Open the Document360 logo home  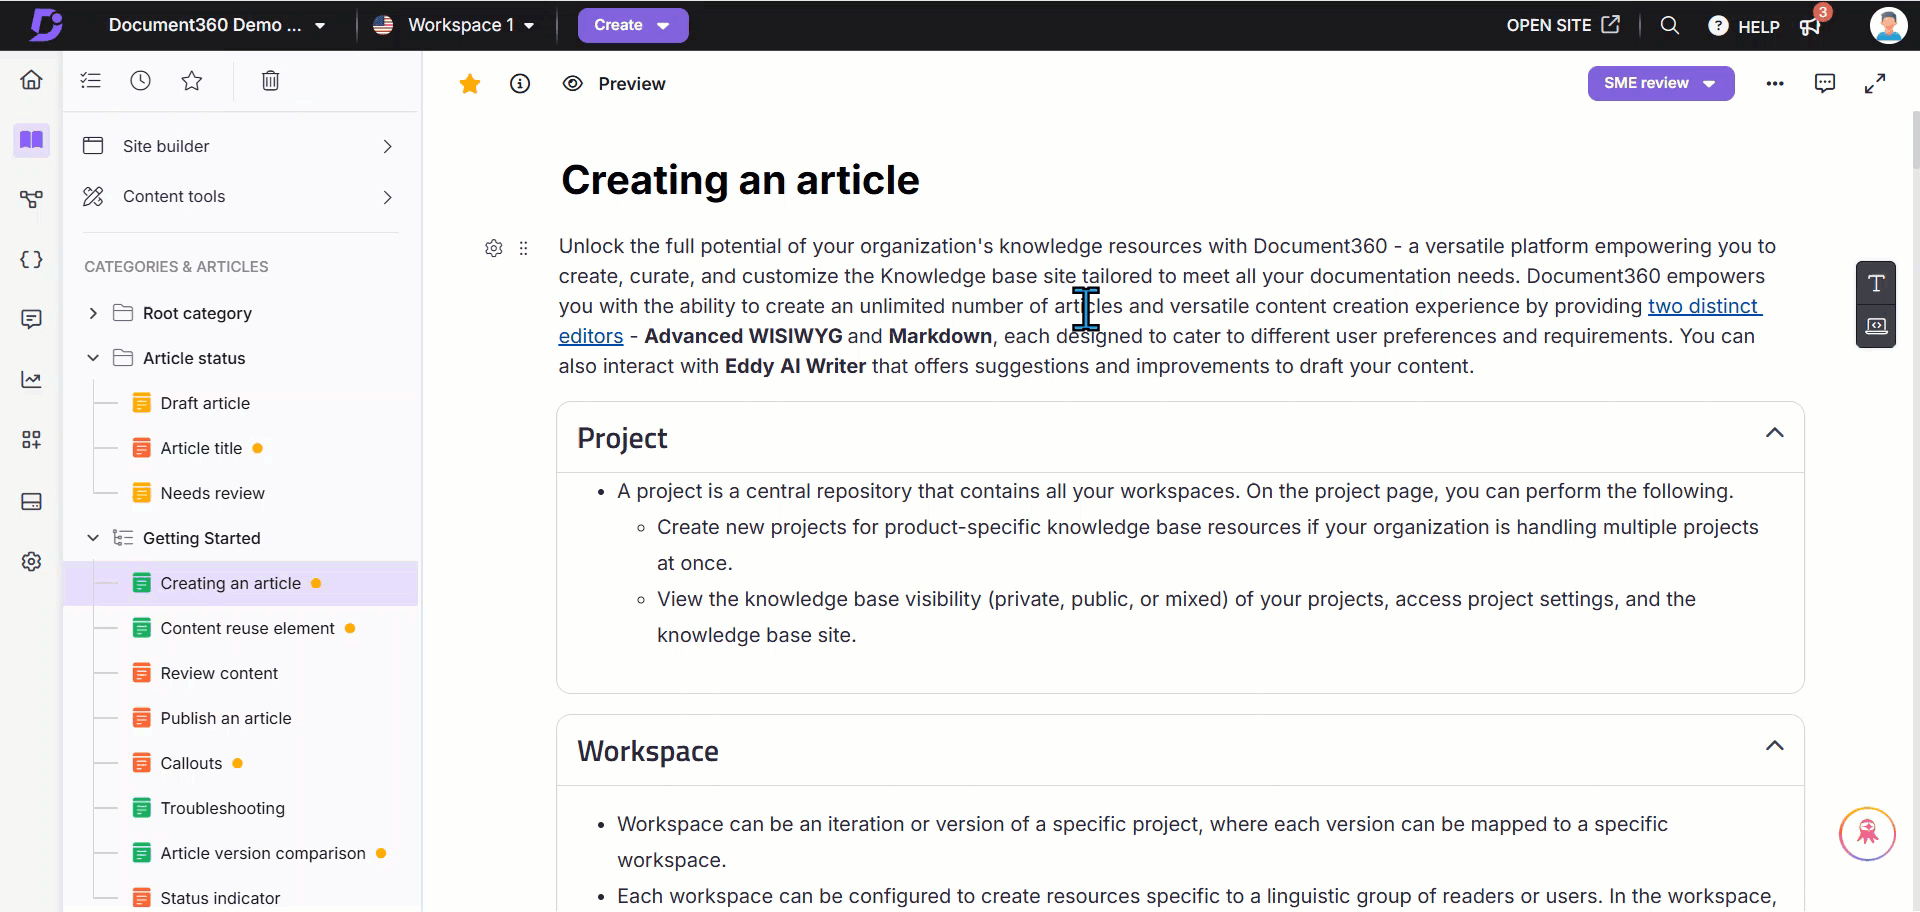point(45,24)
